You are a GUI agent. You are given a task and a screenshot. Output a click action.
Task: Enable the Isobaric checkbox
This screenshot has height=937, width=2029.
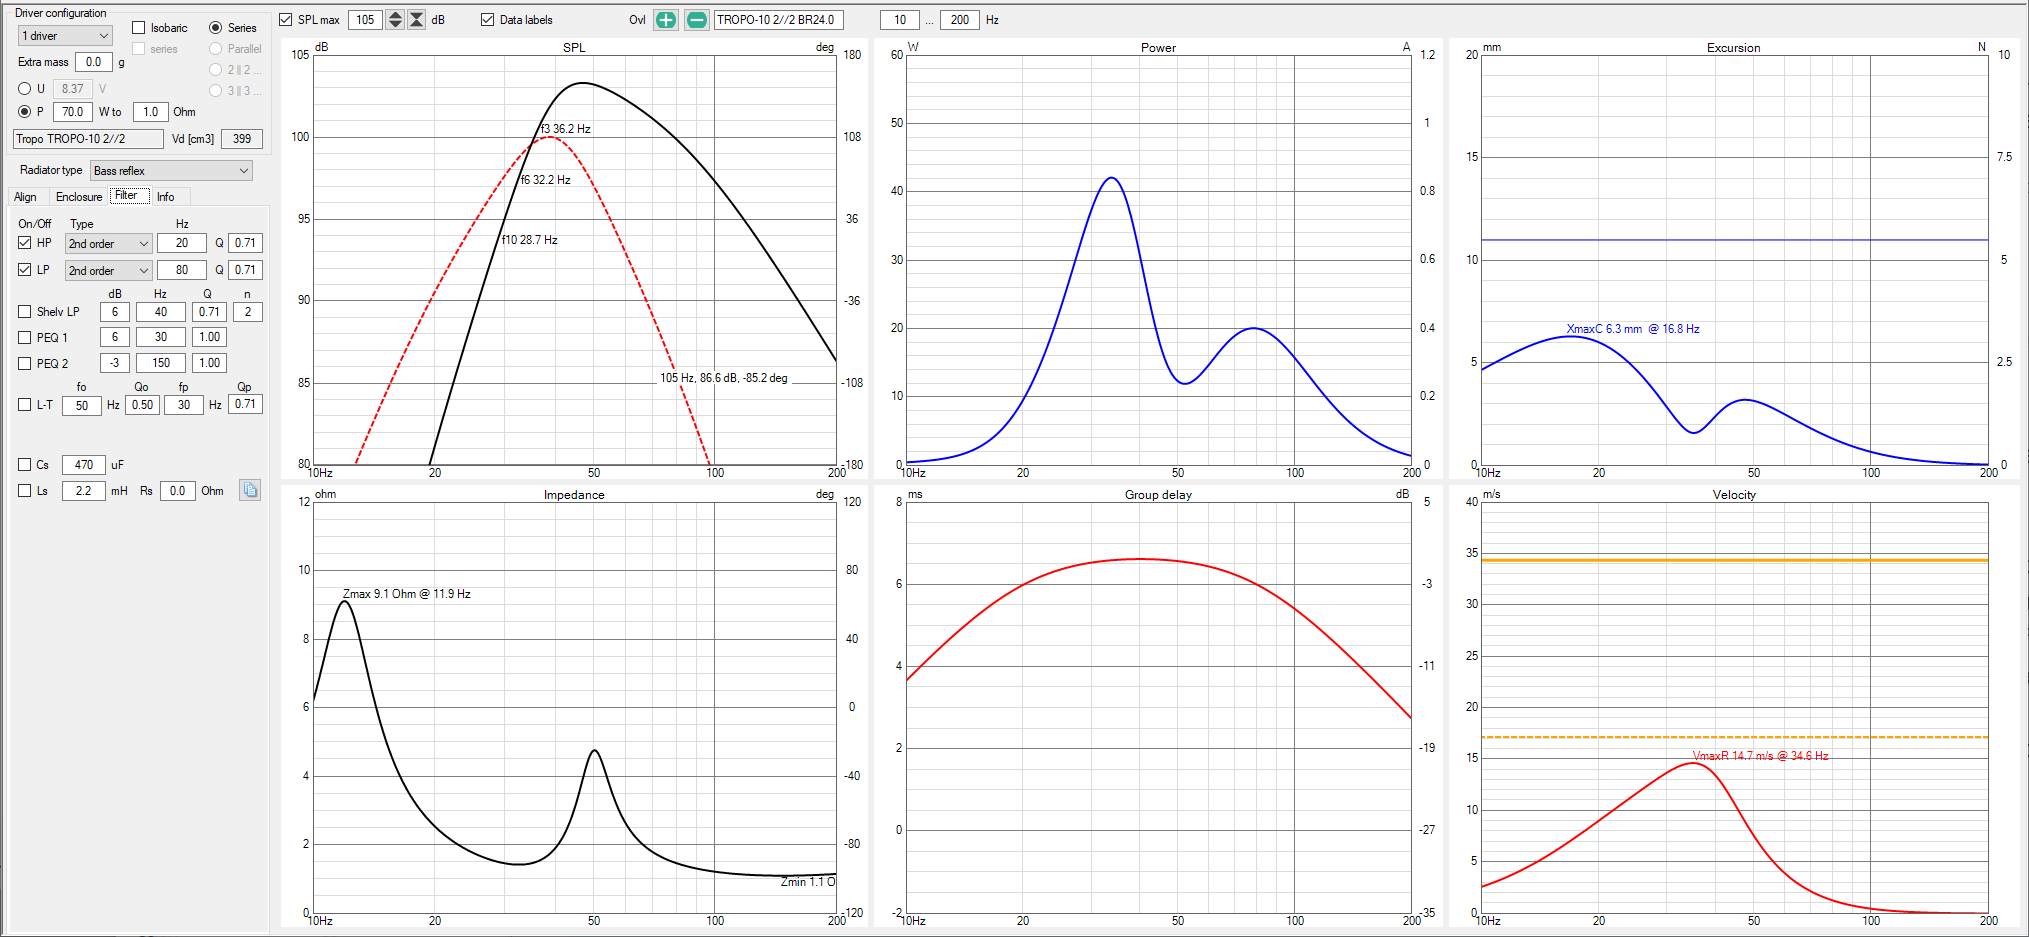click(139, 28)
